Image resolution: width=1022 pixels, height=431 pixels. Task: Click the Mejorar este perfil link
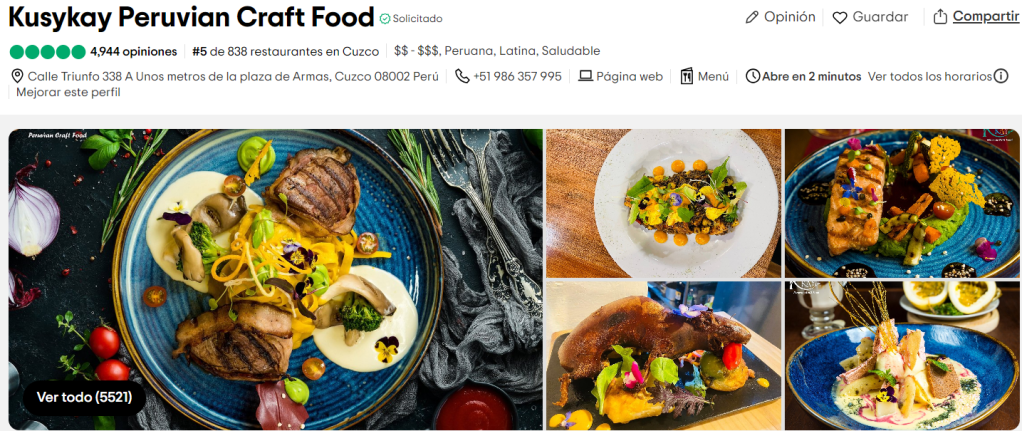[68, 92]
